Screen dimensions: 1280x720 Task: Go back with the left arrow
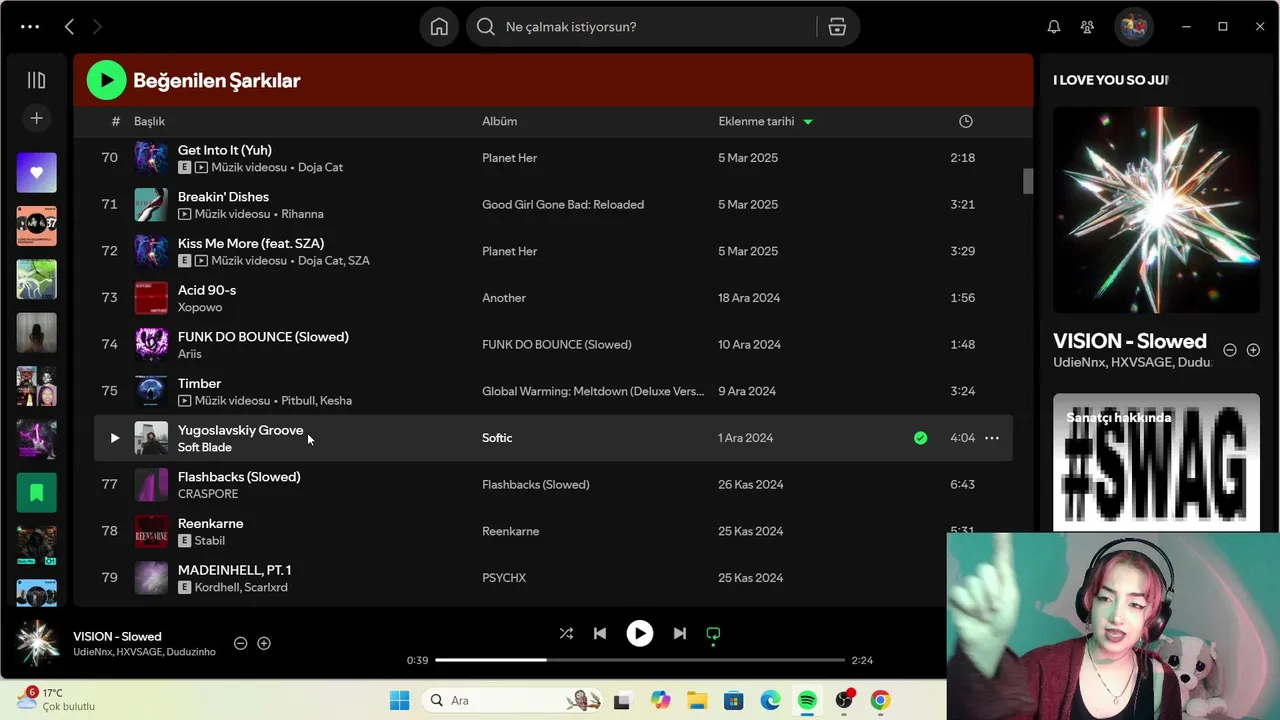(x=69, y=27)
